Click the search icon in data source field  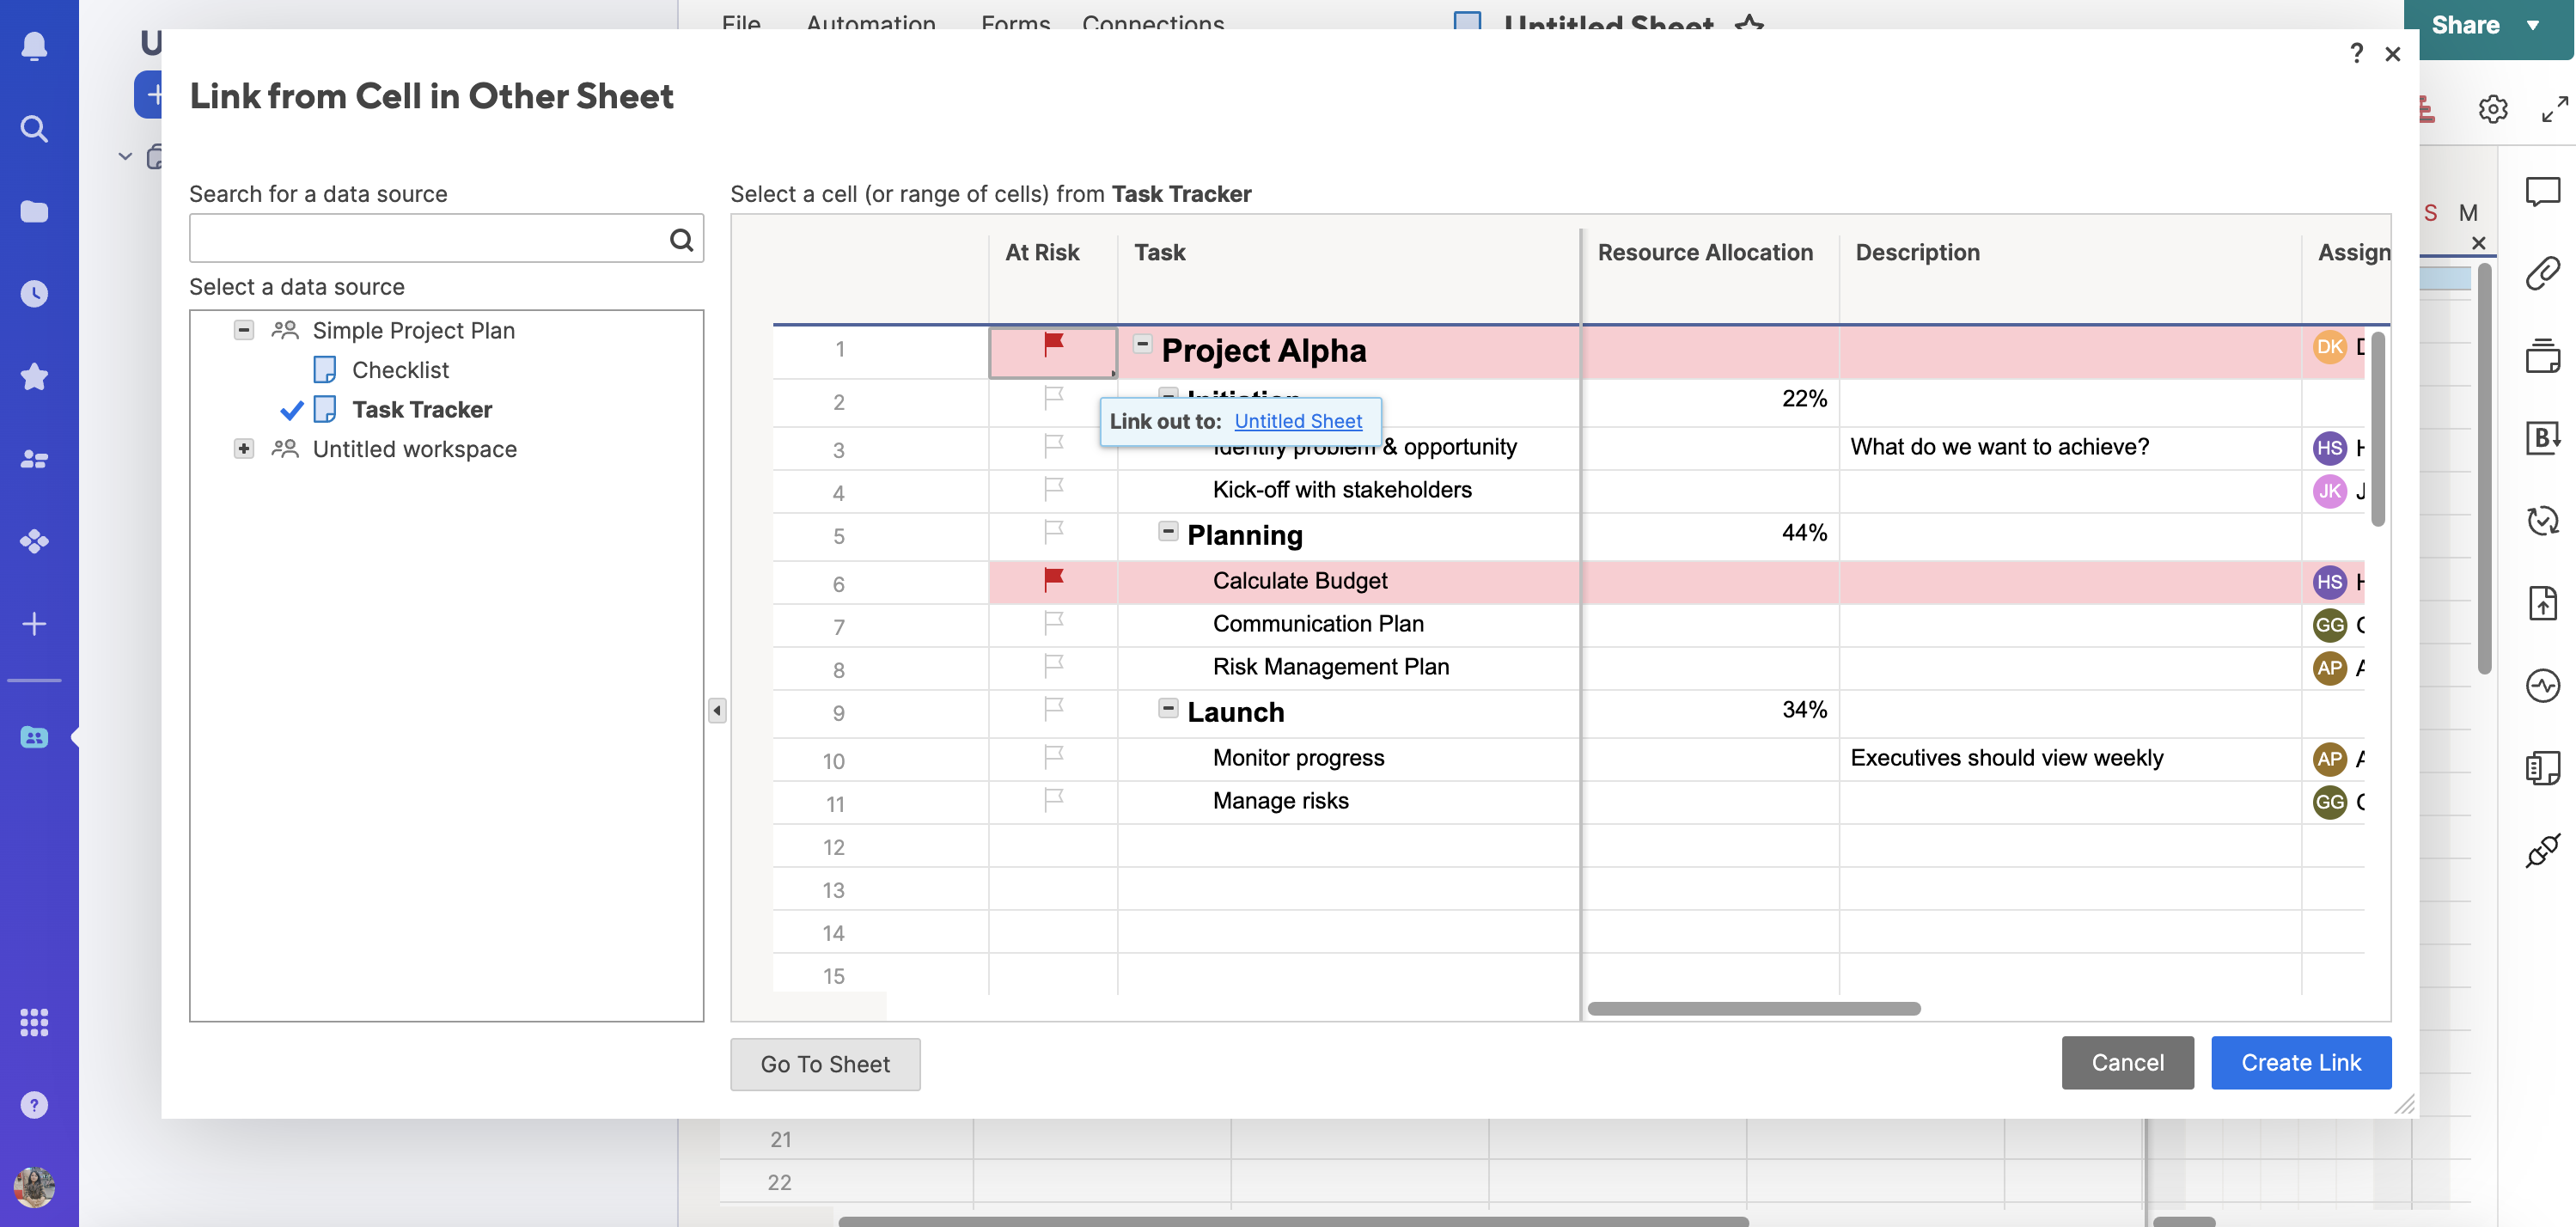681,236
